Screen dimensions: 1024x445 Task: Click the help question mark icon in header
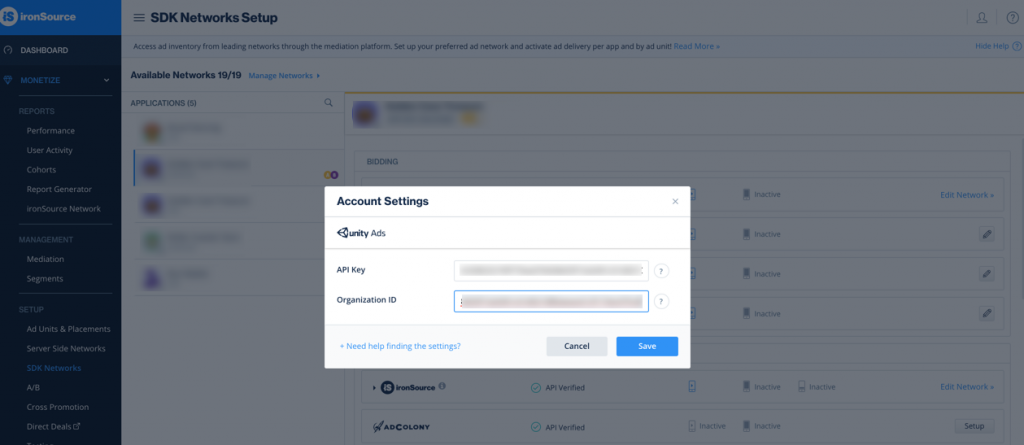click(1012, 18)
